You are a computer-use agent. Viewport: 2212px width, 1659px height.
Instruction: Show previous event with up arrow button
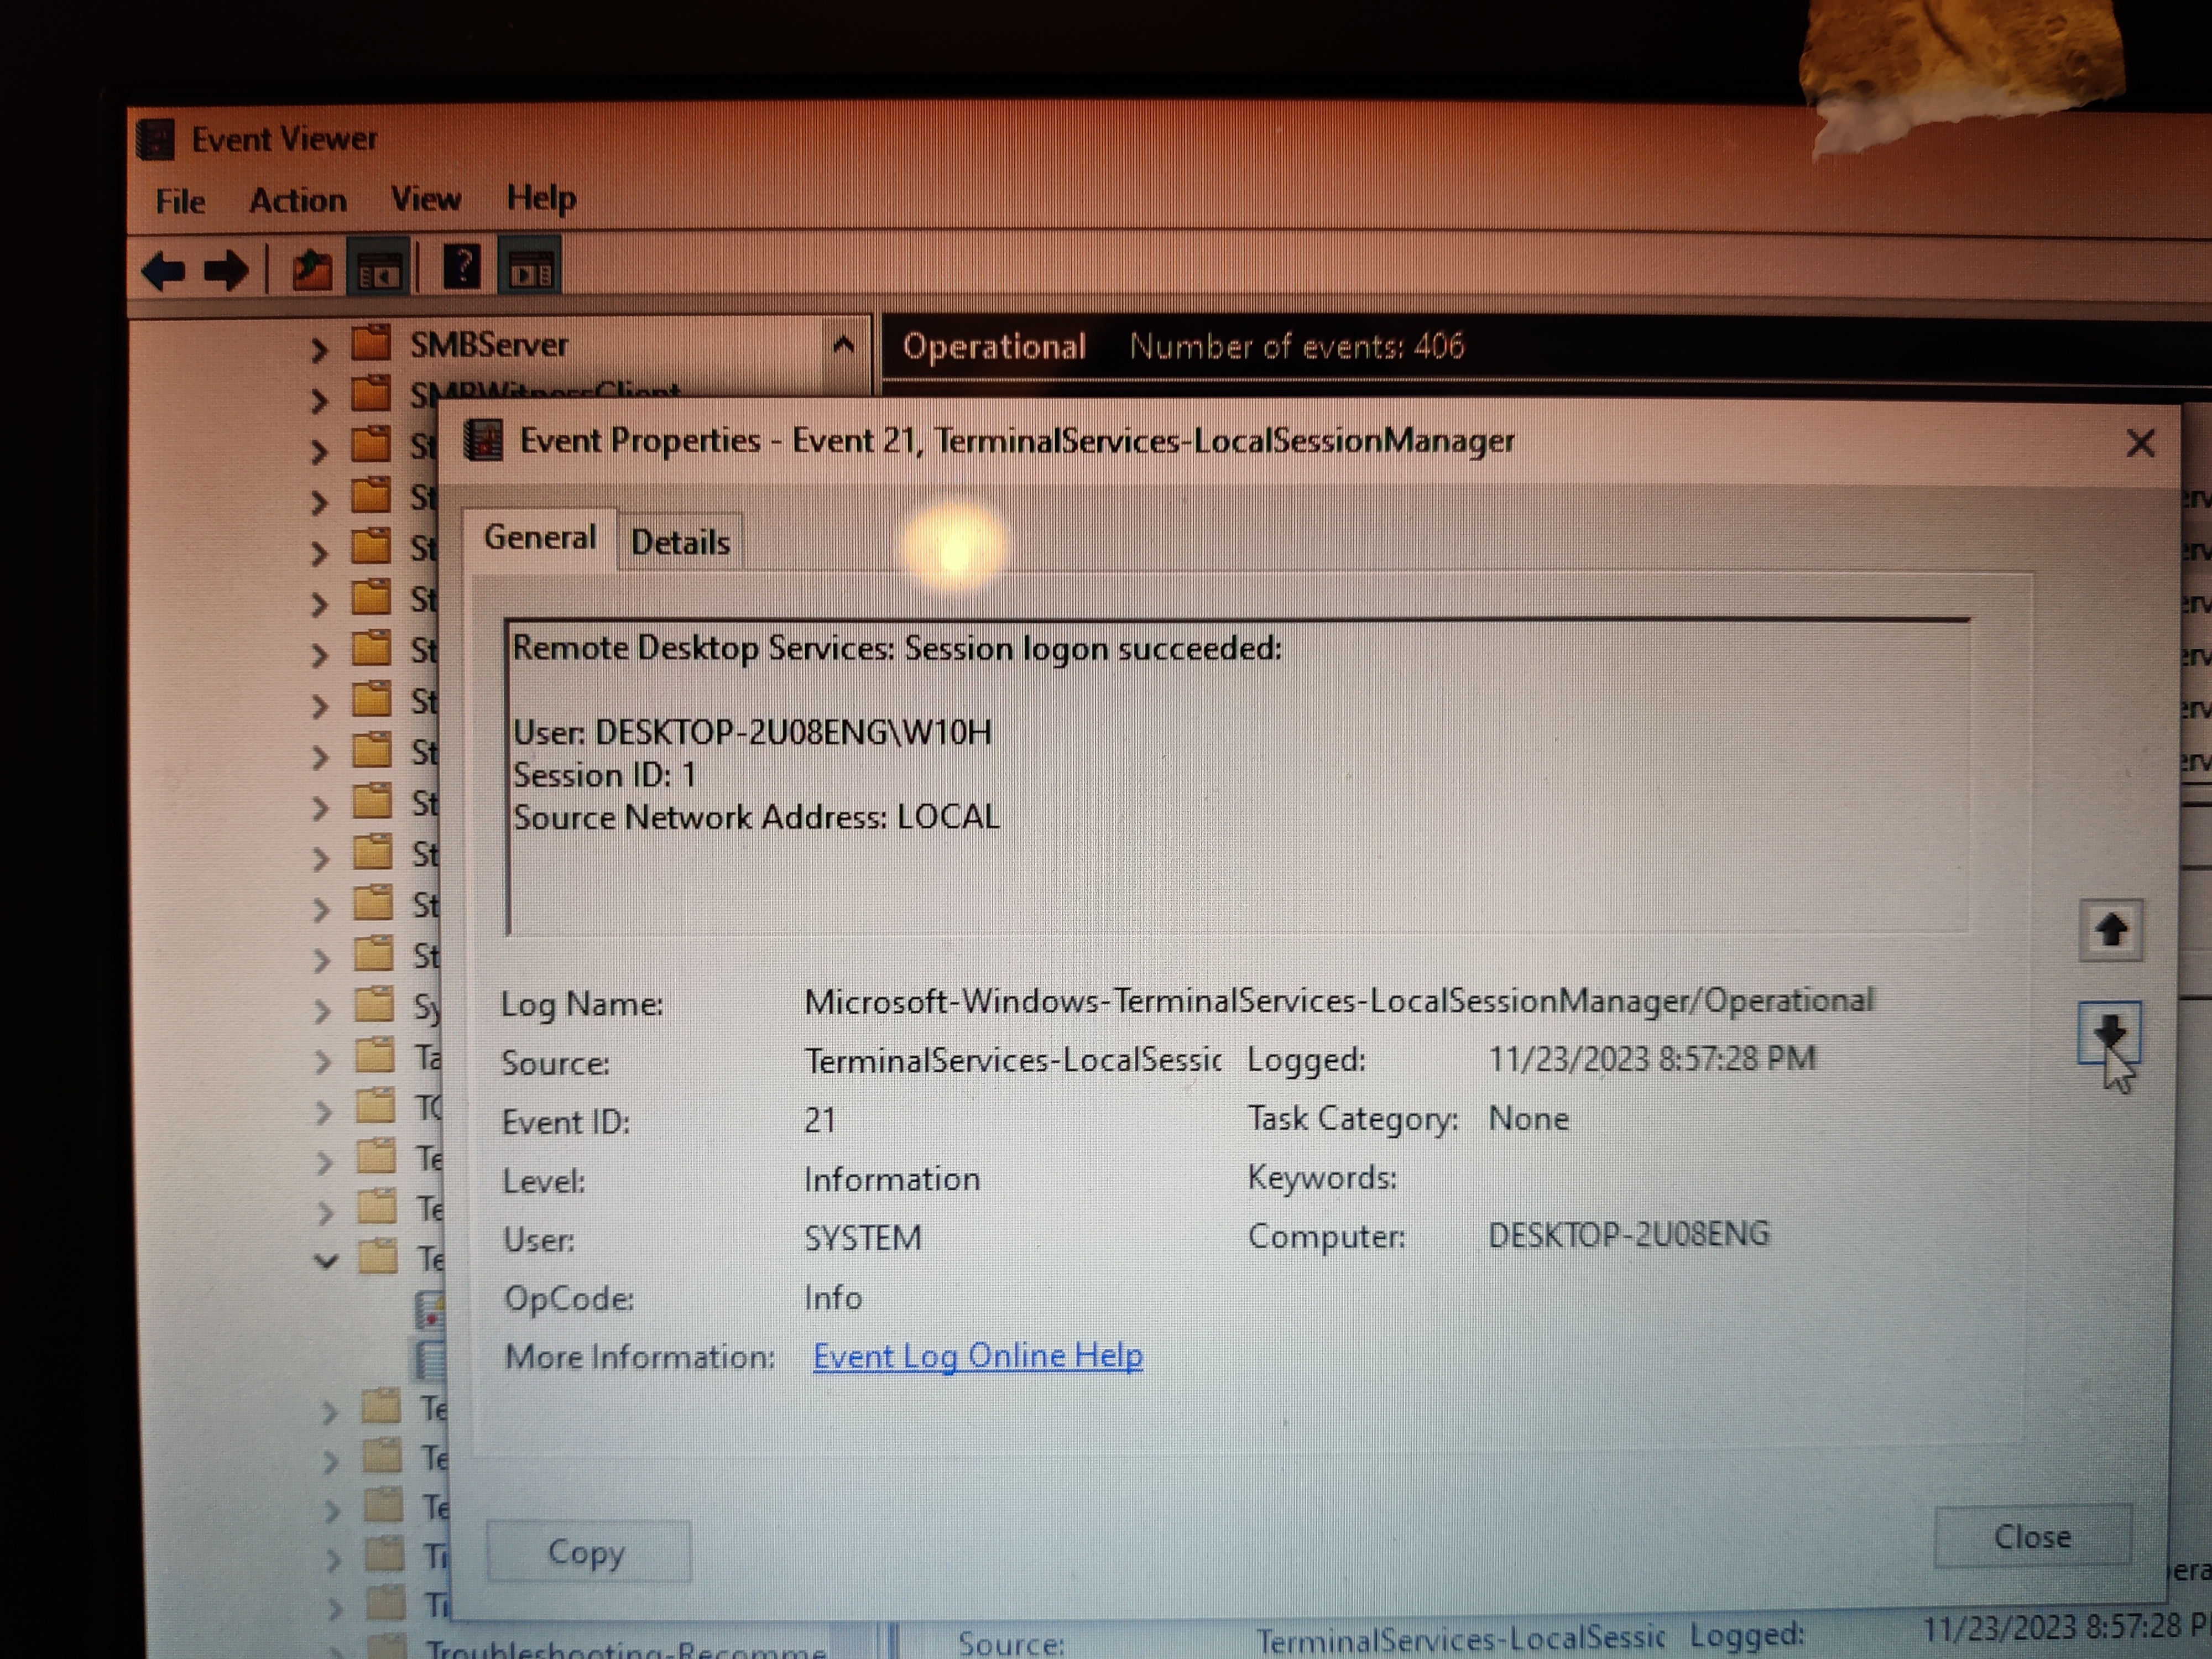click(2110, 930)
